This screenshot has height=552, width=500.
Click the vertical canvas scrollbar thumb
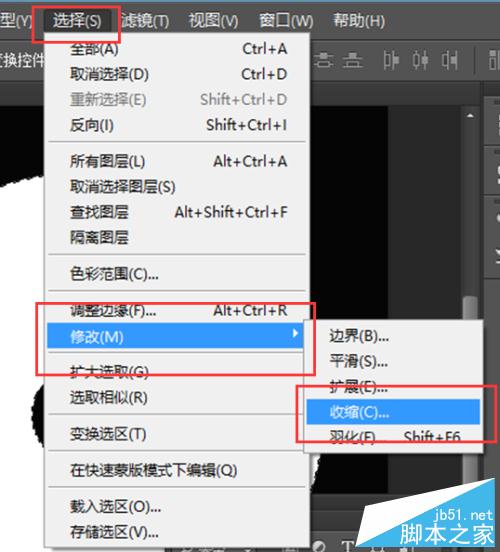pos(470,308)
